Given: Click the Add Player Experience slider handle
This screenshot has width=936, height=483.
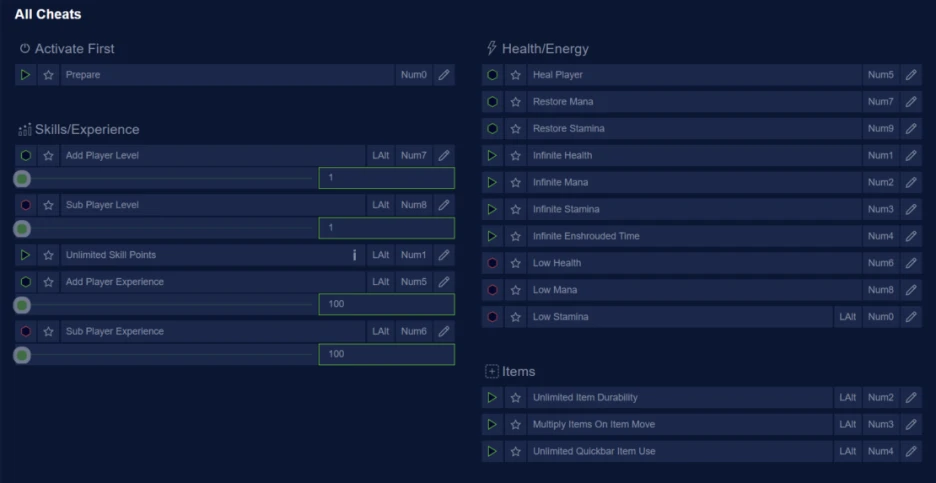Looking at the screenshot, I should tap(22, 305).
